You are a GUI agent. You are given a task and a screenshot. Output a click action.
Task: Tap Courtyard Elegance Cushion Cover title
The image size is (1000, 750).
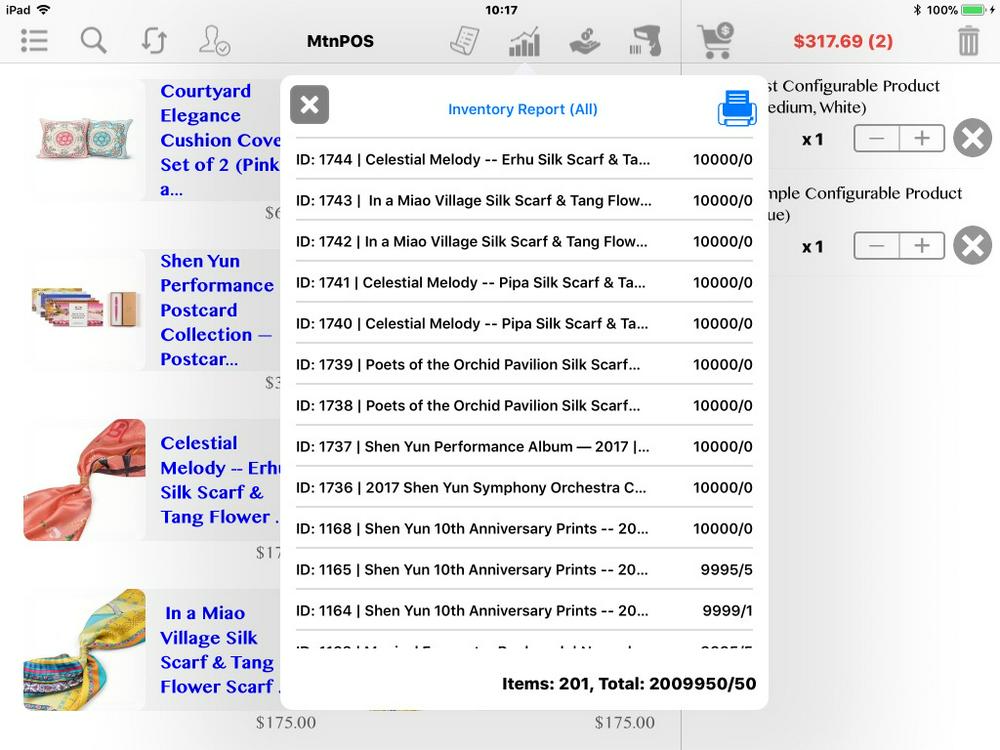220,140
